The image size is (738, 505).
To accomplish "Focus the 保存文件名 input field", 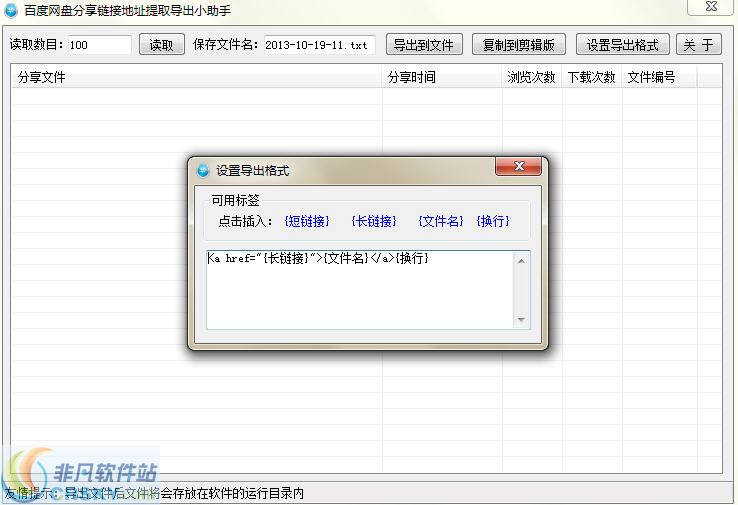I will coord(320,45).
